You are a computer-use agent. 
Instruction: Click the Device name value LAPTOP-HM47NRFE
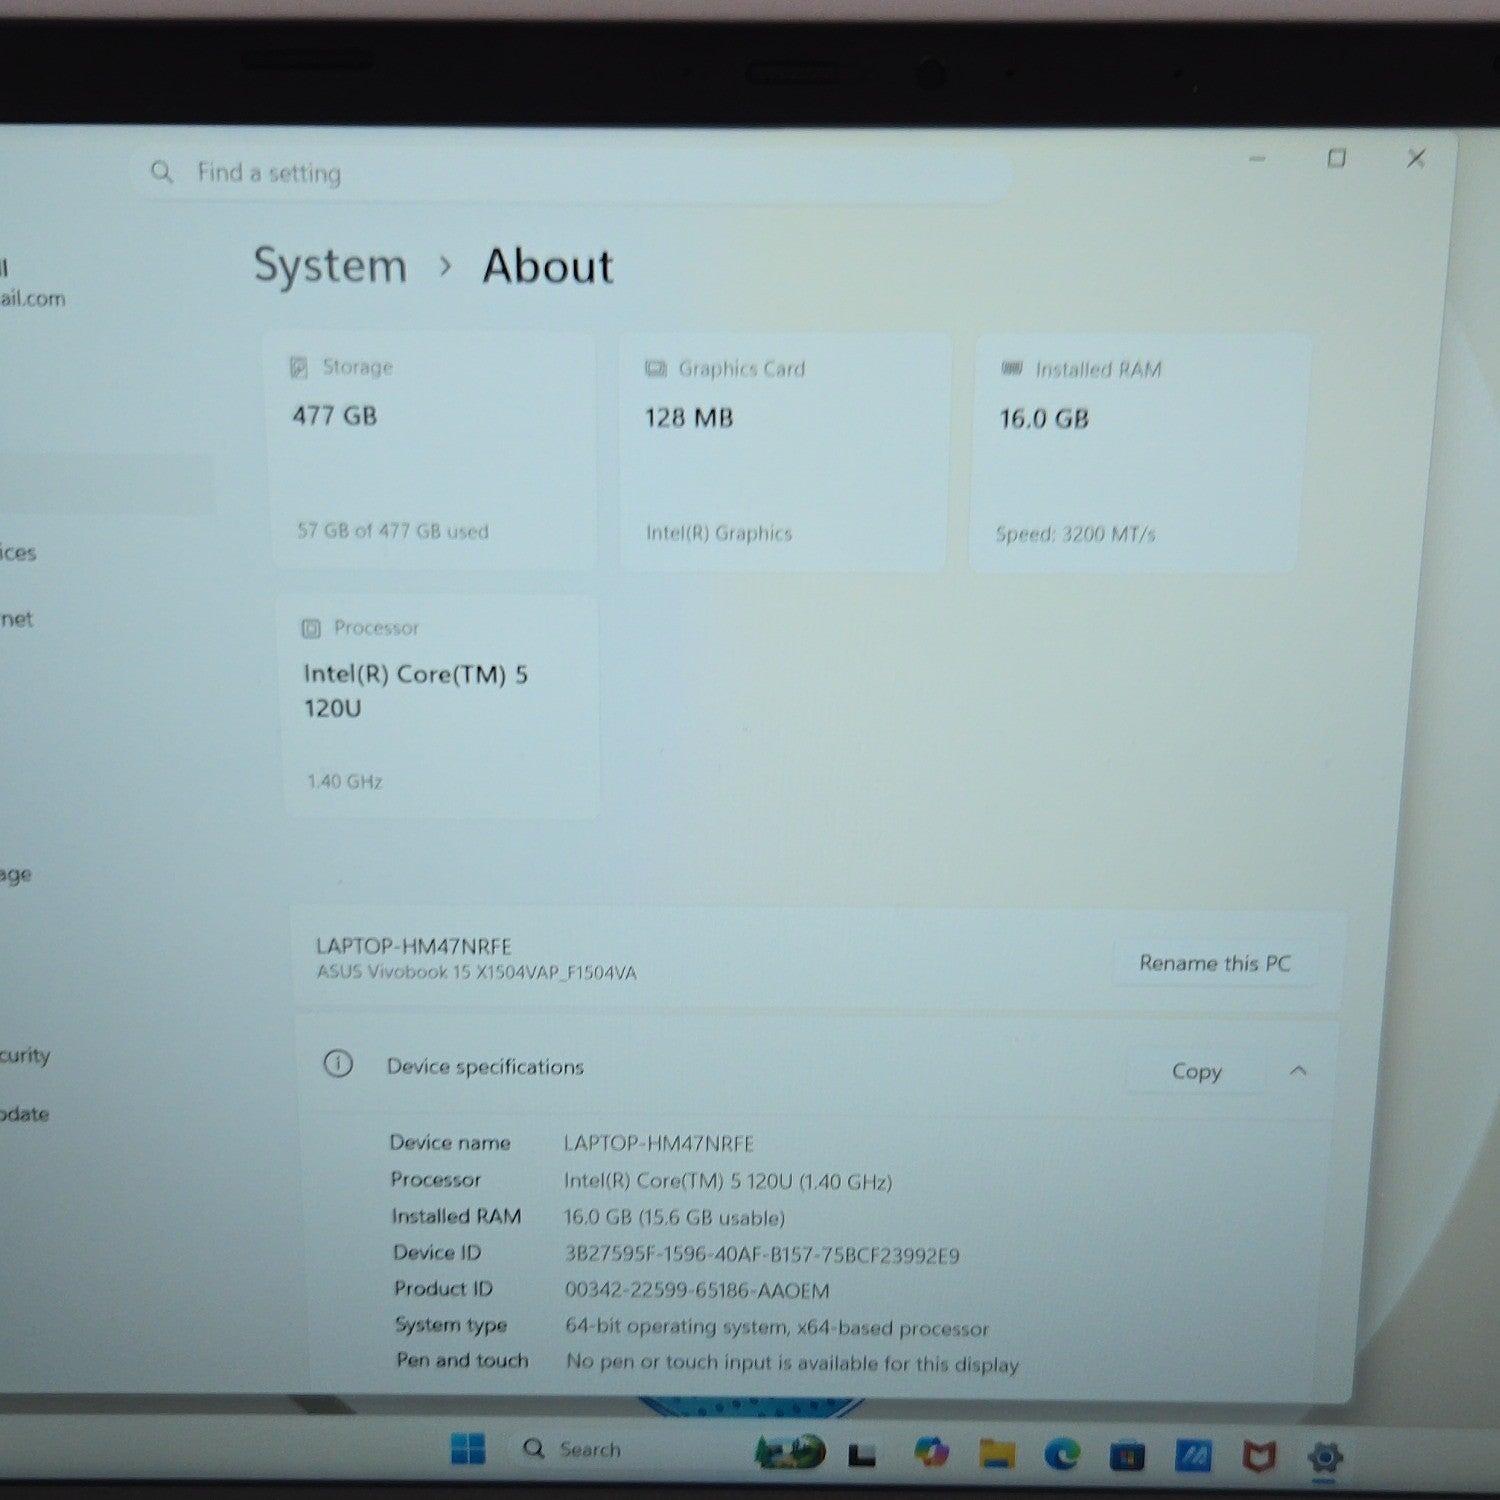click(659, 1143)
